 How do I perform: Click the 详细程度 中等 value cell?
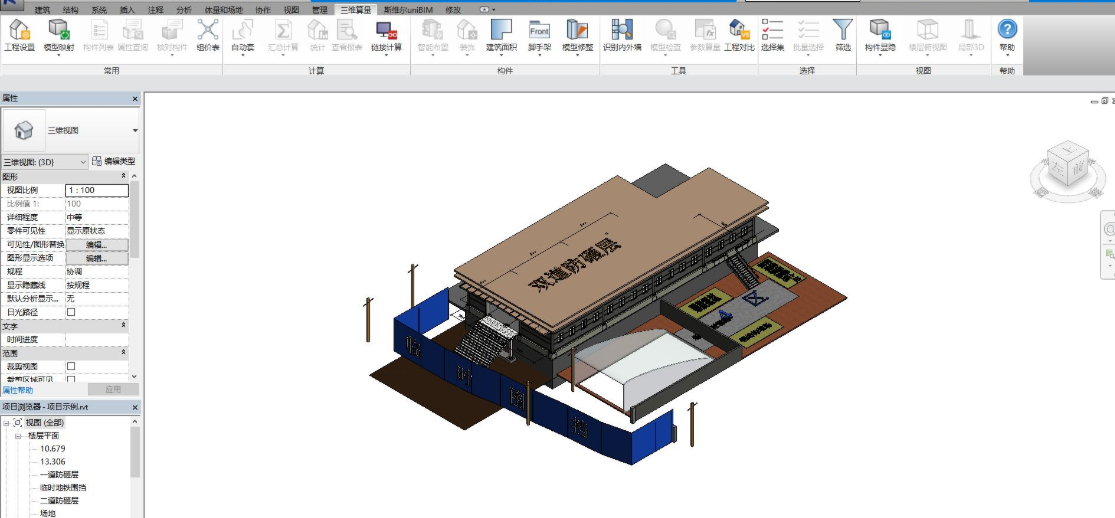[97, 217]
